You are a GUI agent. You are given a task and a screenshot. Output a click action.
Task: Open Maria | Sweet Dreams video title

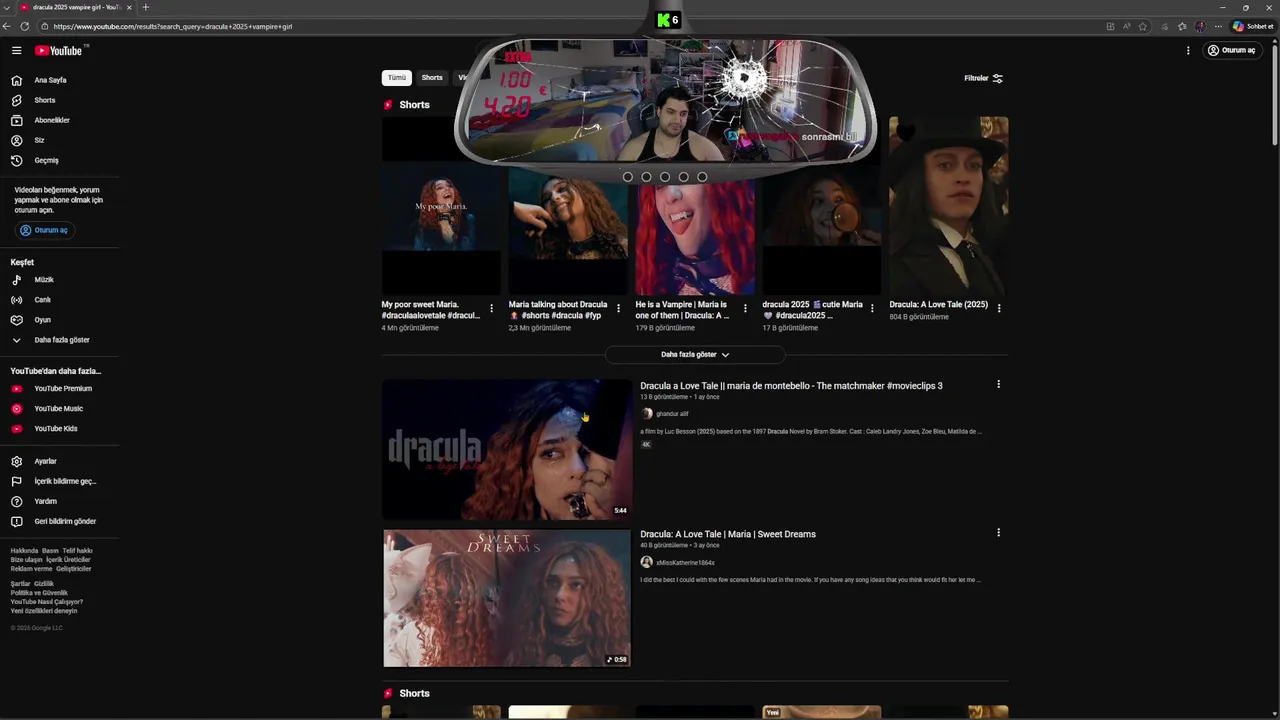click(x=728, y=534)
